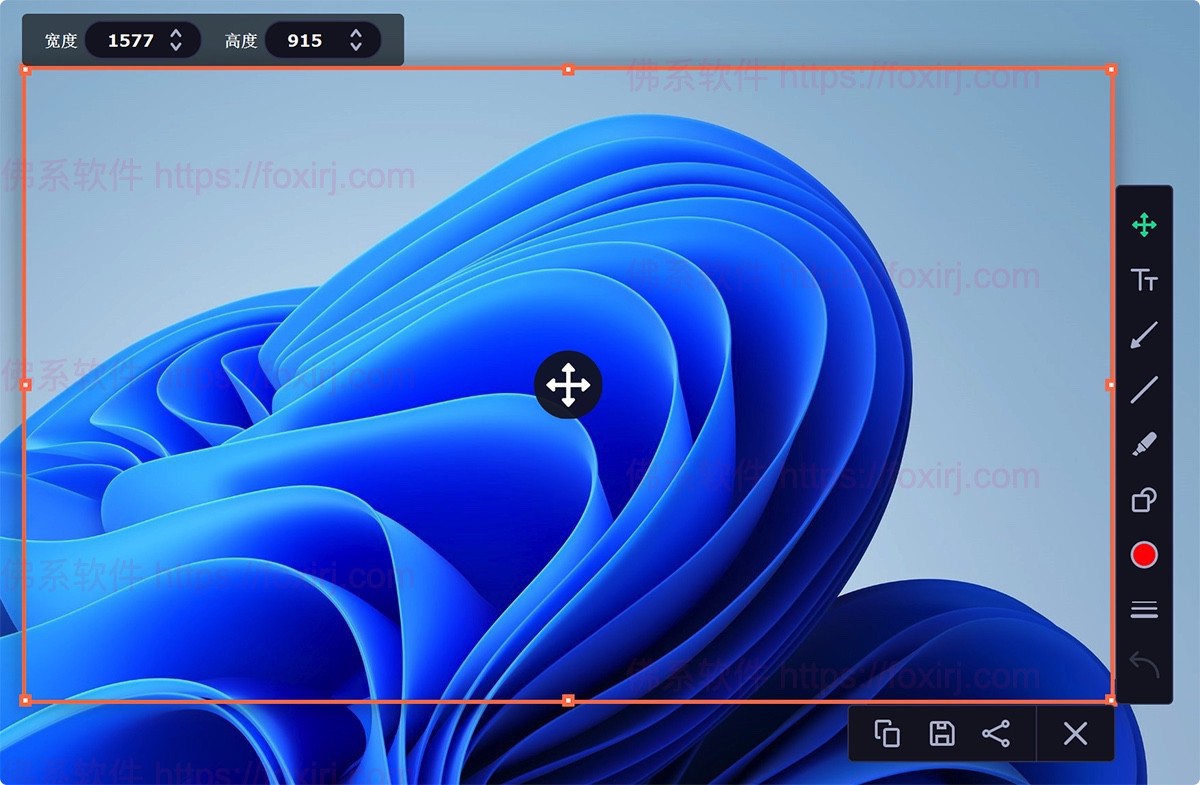Undo the last annotation
1200x785 pixels.
[1144, 664]
